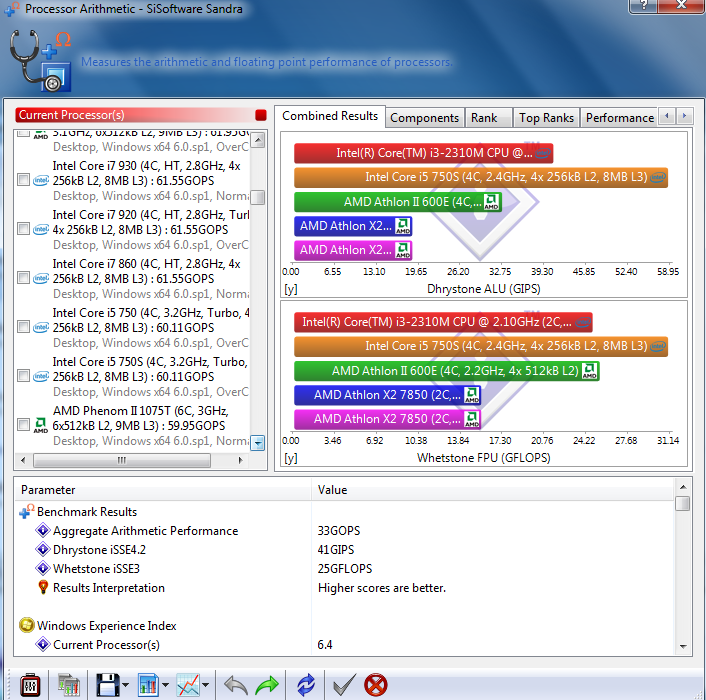Click the floppy disk save icon
Screen dimensions: 706x700
(107, 686)
